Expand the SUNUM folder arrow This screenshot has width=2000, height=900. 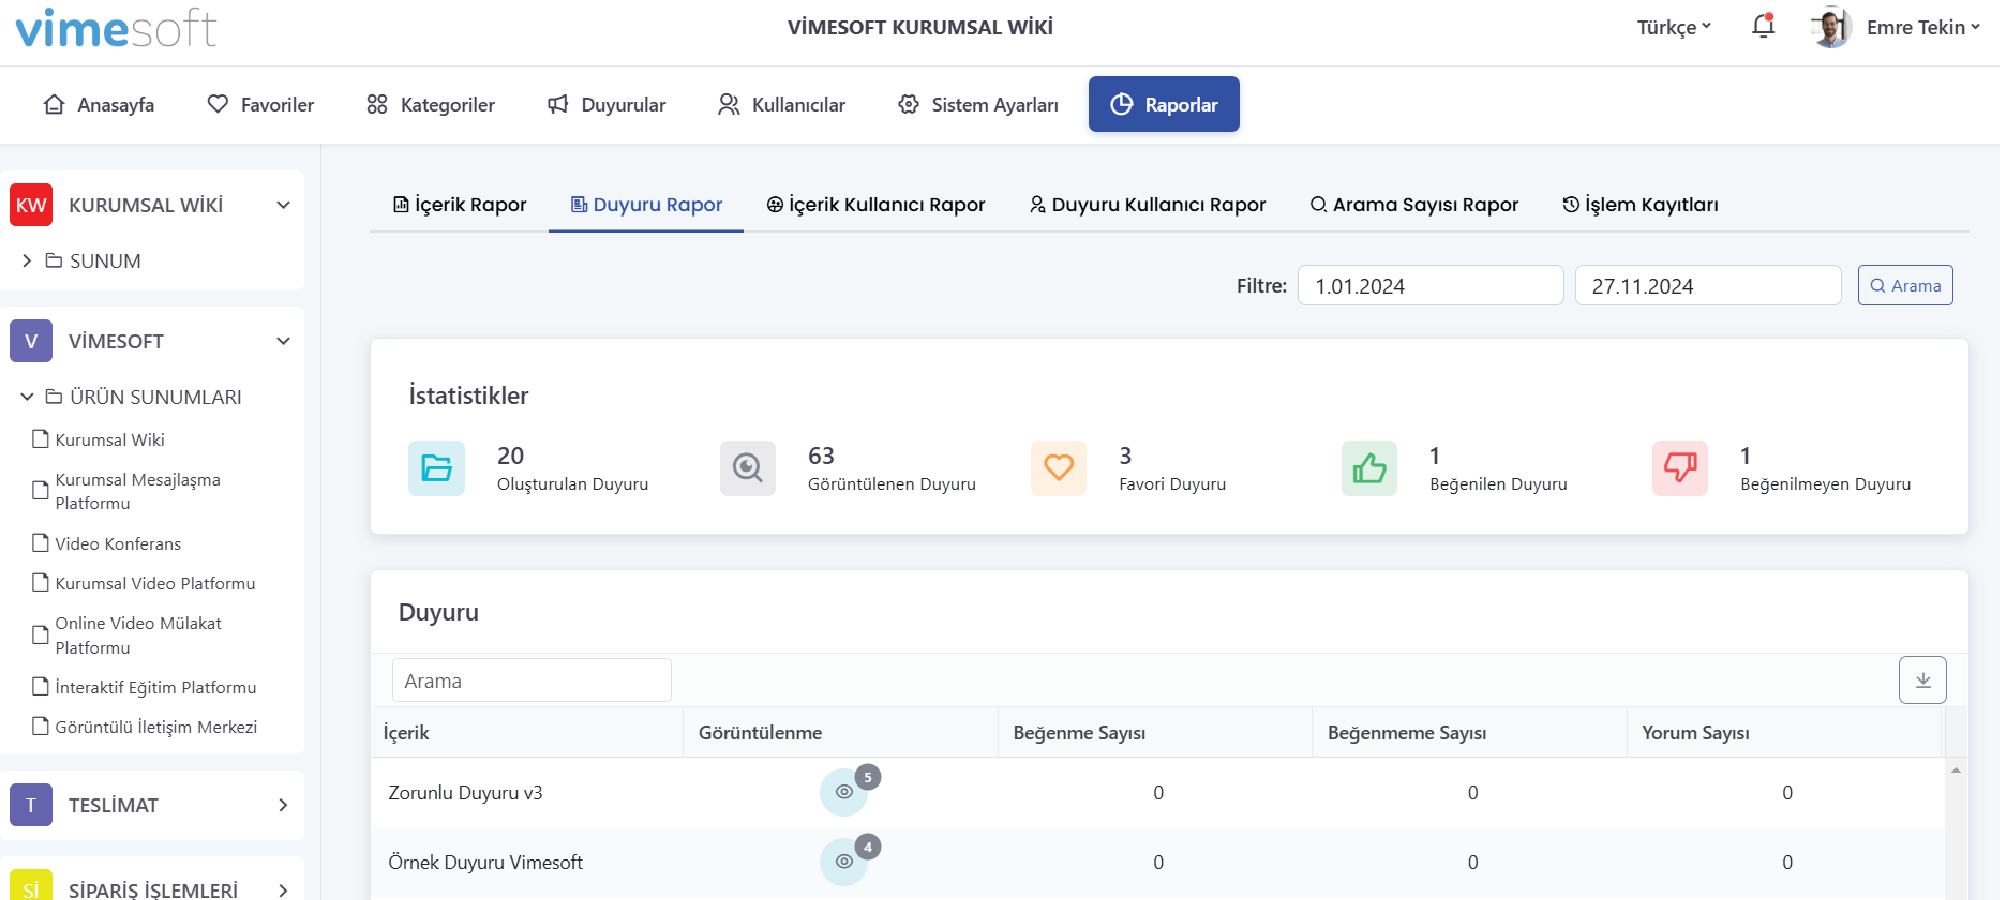tap(27, 261)
